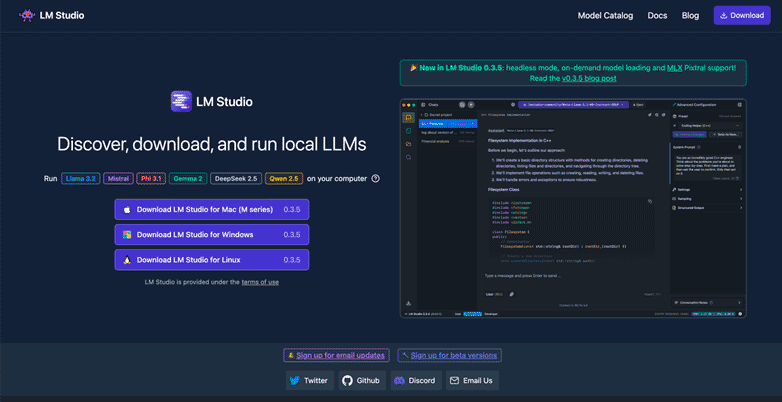Select the DeepSeek 2.5 model chip

pyautogui.click(x=236, y=179)
